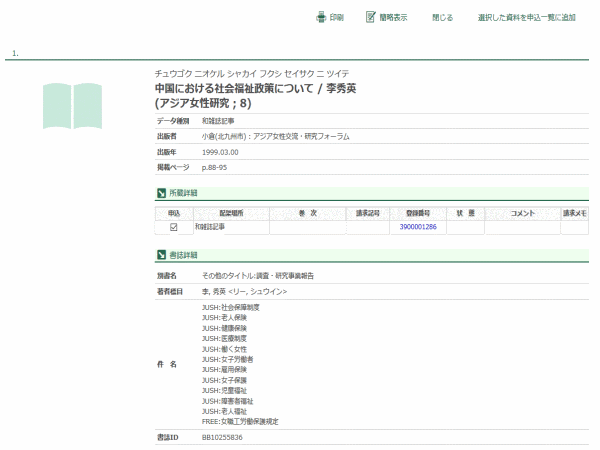Click the printer icon
The width and height of the screenshot is (600, 450).
[x=321, y=17]
